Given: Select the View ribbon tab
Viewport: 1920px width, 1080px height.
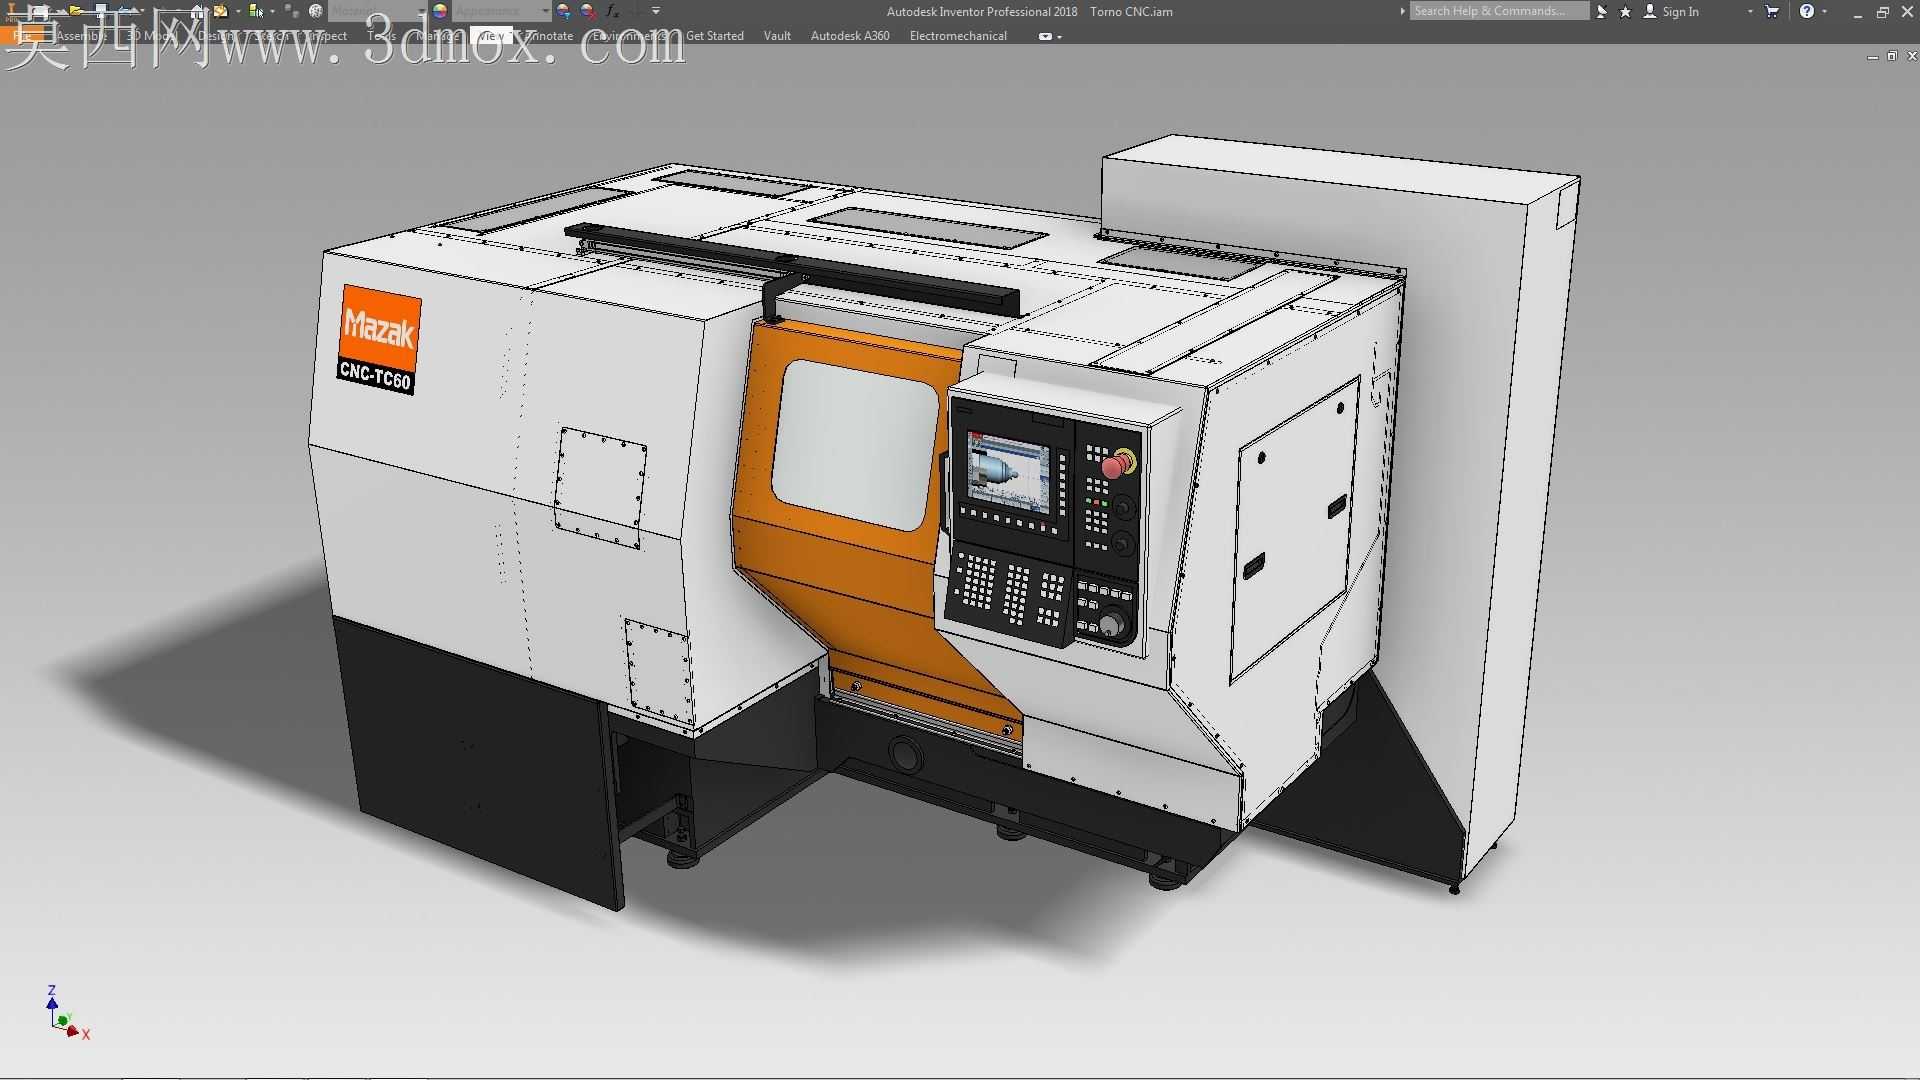Looking at the screenshot, I should pos(491,36).
